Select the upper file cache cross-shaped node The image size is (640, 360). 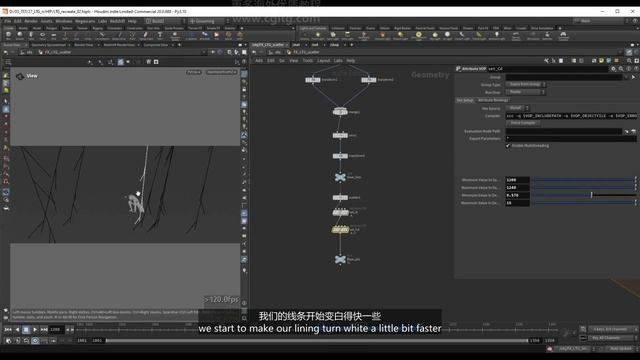[340, 177]
